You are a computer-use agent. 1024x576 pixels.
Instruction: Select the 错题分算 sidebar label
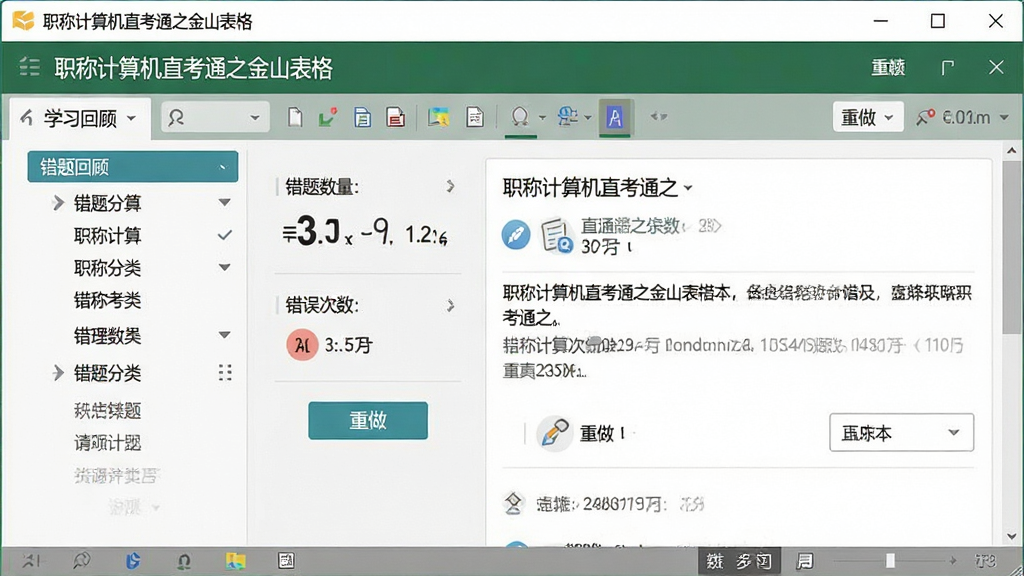pos(107,203)
